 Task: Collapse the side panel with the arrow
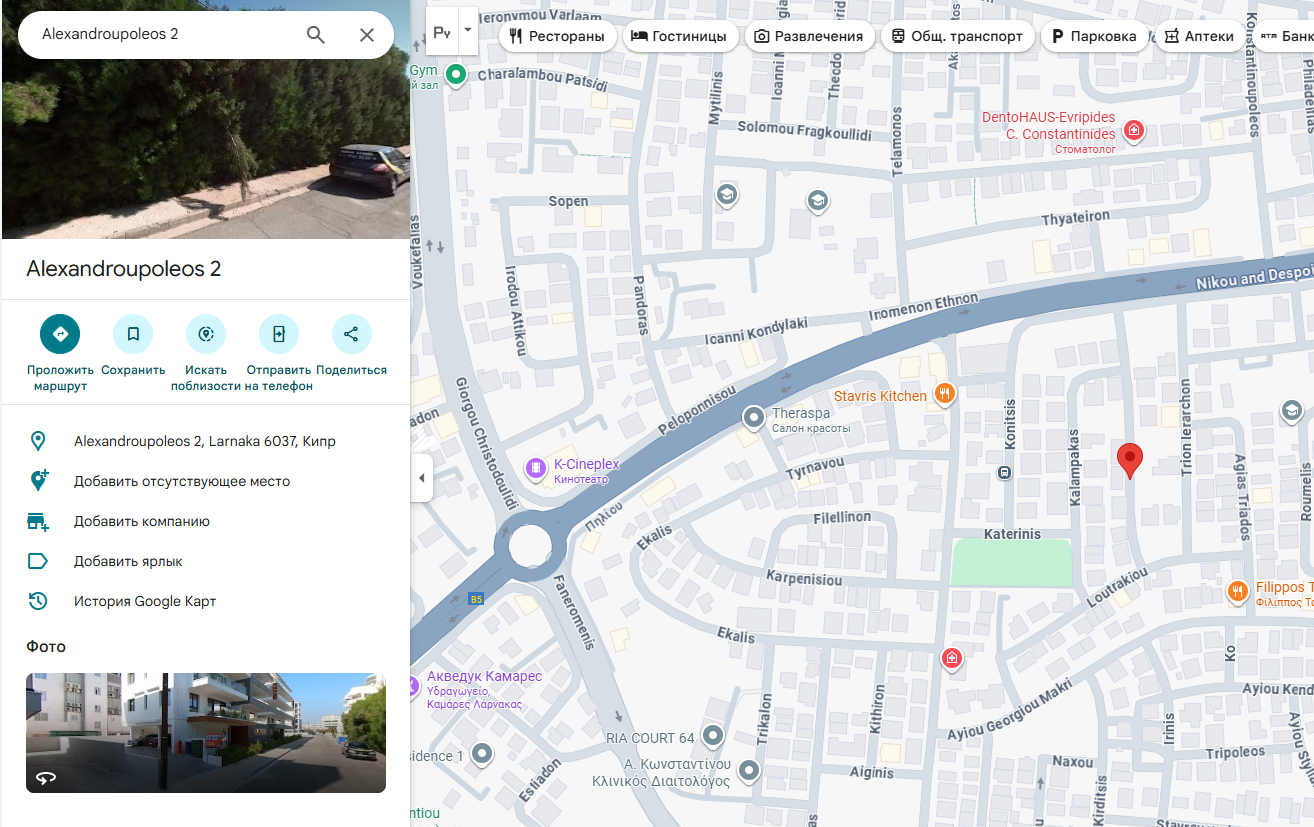421,478
